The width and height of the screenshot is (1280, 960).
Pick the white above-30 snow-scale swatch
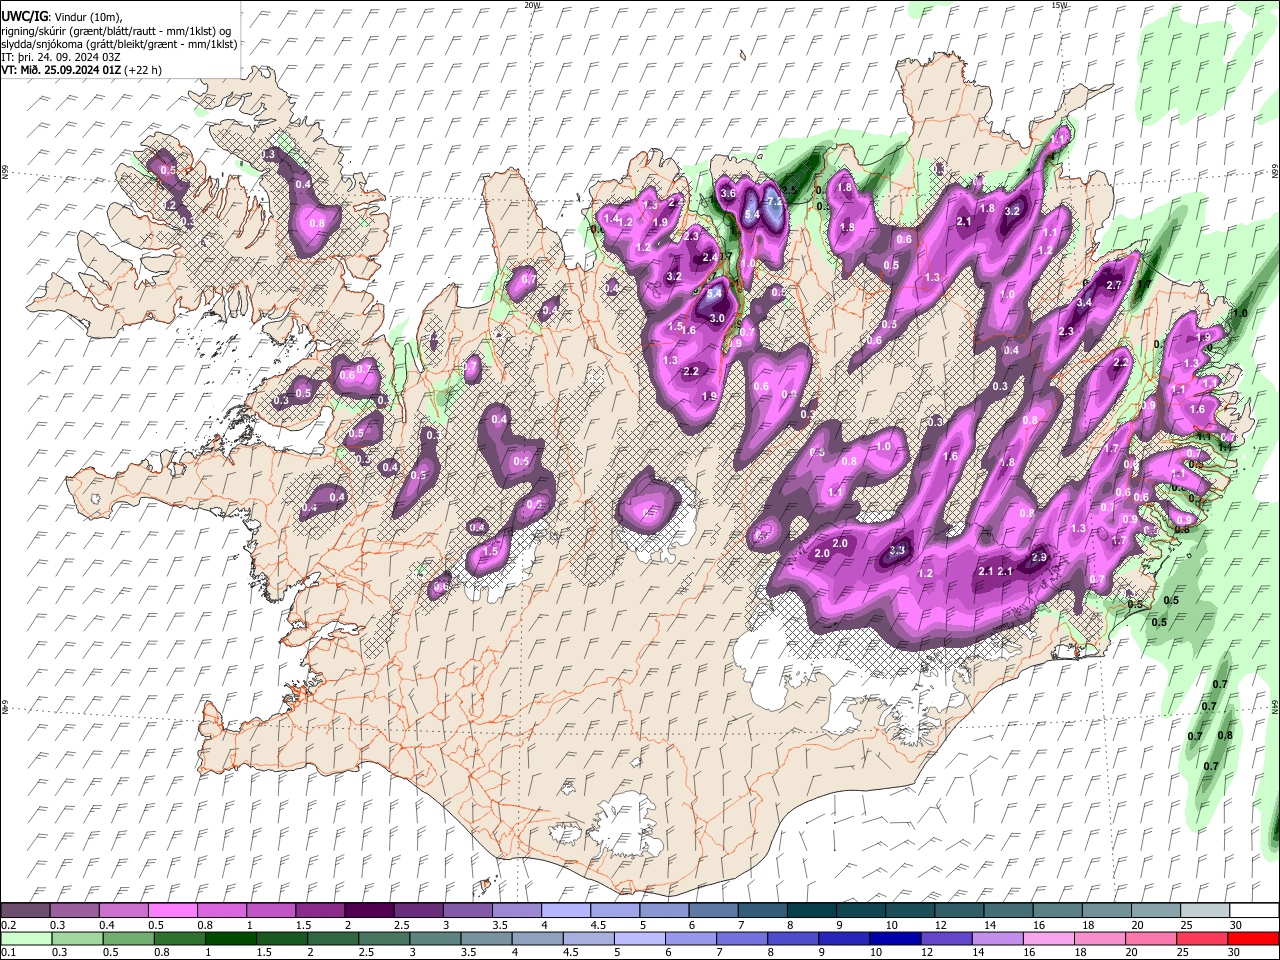[1254, 911]
